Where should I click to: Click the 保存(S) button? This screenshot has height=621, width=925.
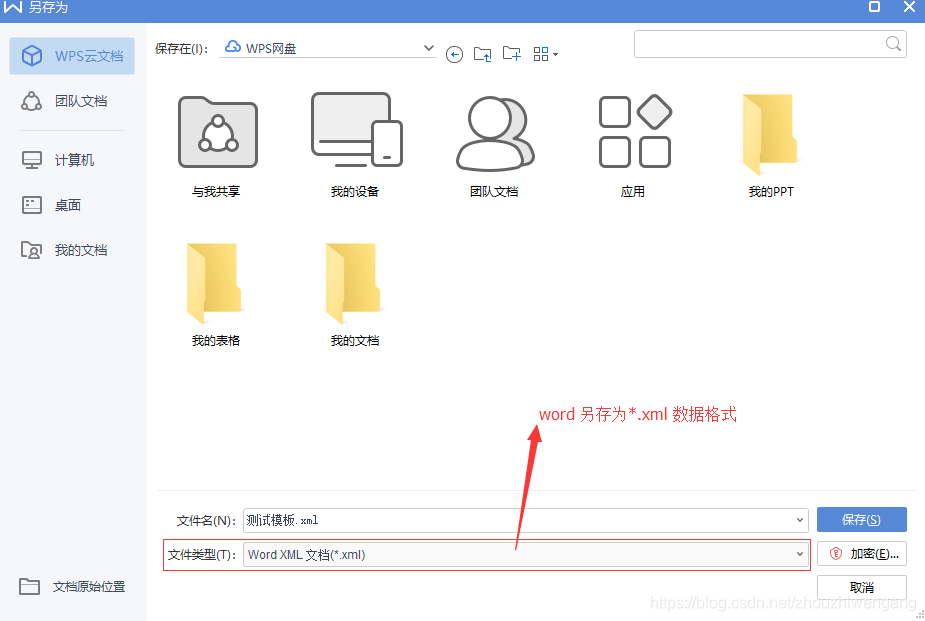[861, 520]
